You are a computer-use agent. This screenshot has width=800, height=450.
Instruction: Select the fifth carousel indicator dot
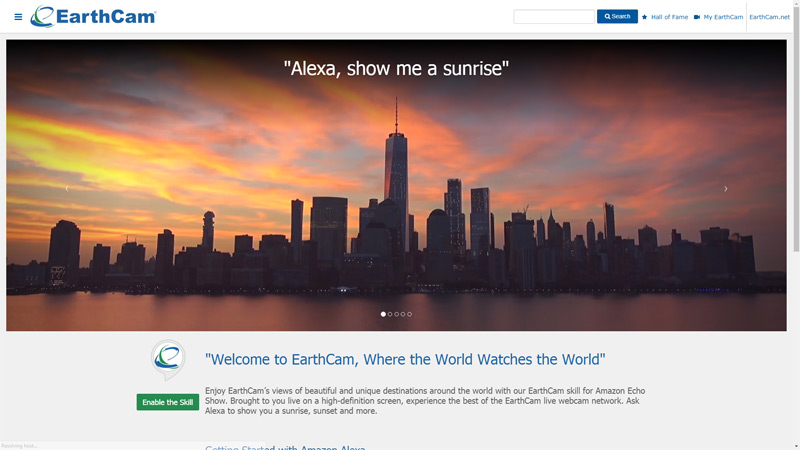[409, 314]
